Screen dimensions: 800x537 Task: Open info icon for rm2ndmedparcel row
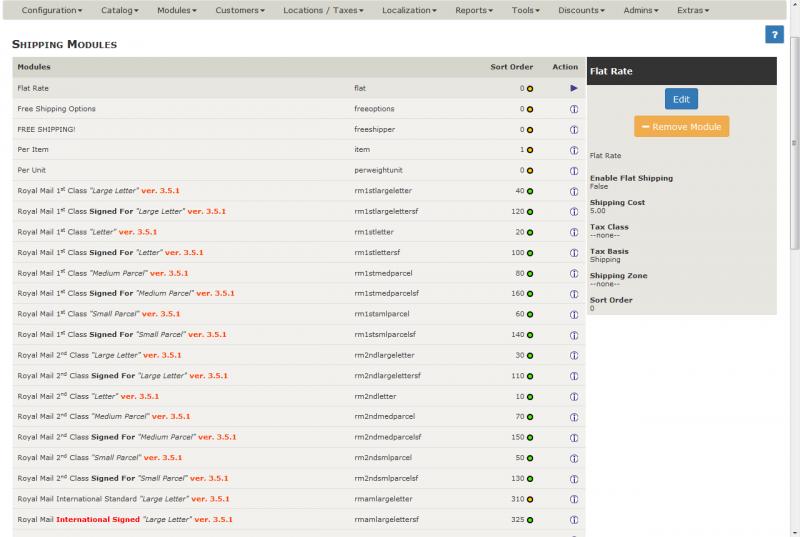[x=574, y=417]
